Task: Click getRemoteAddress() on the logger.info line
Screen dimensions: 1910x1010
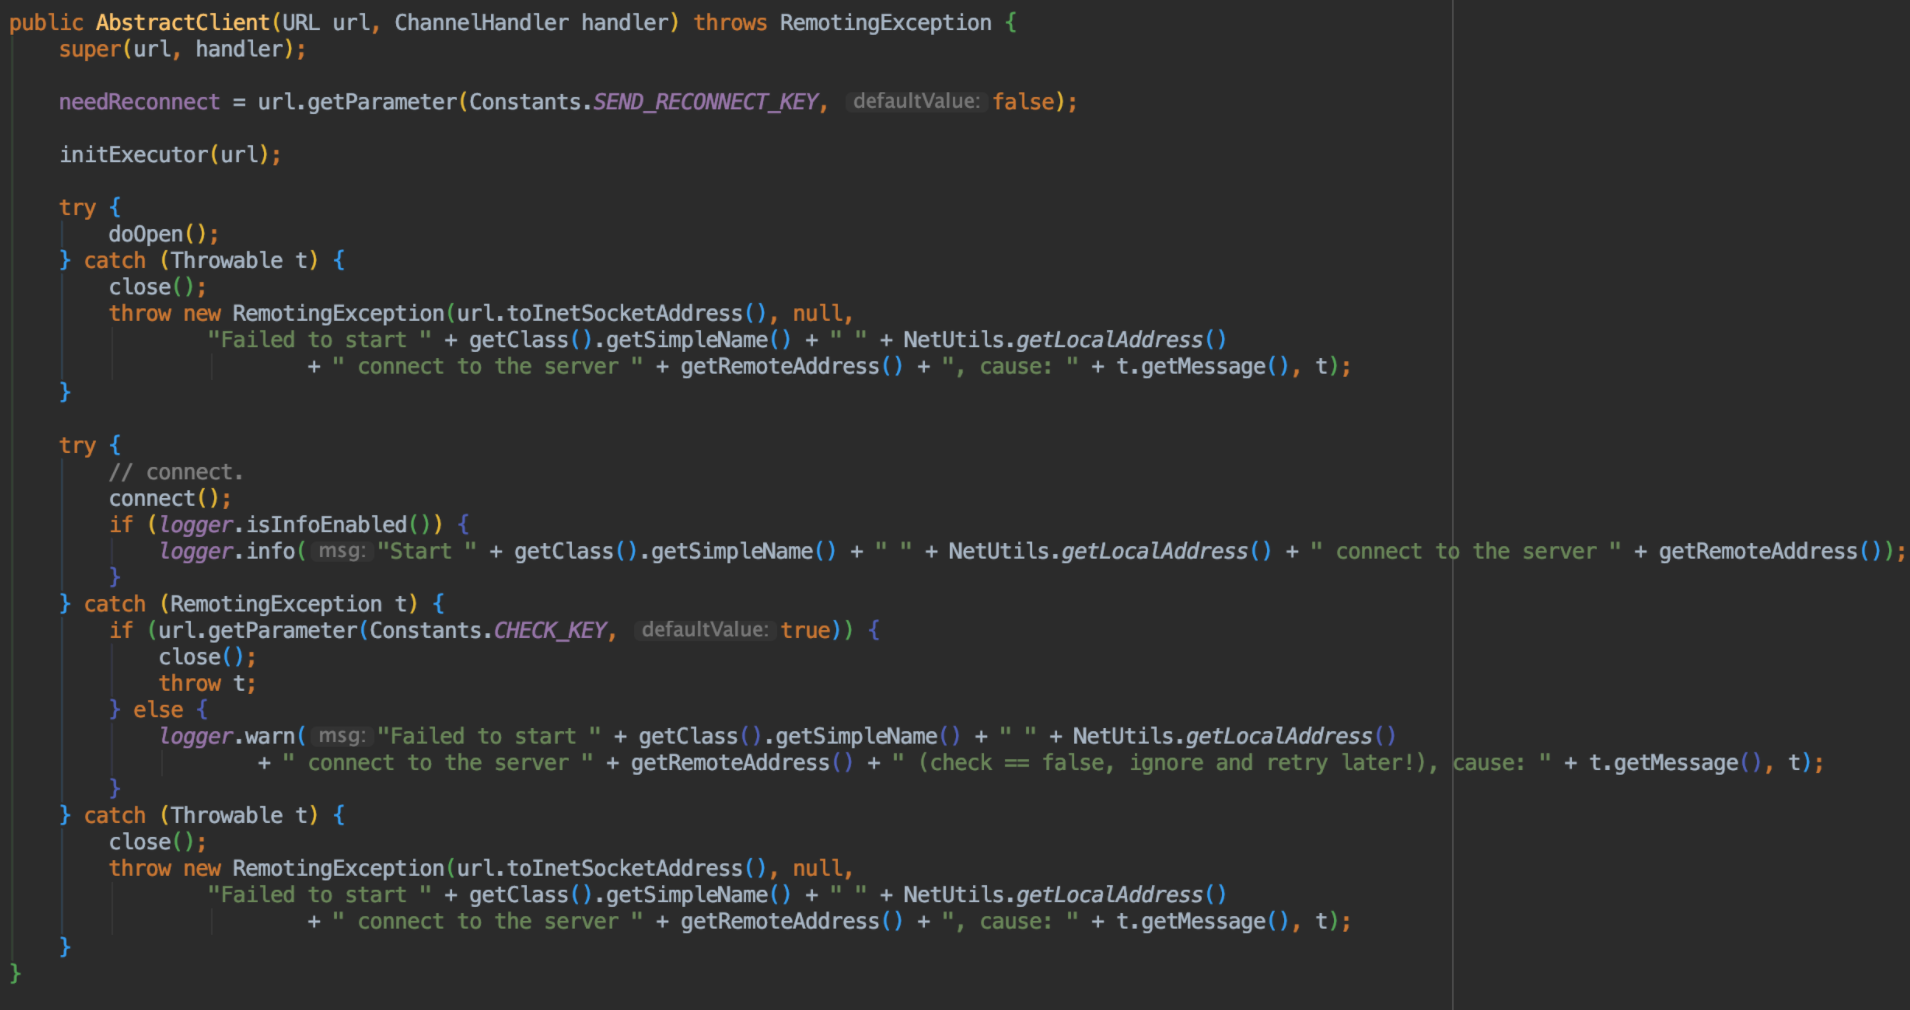Action: coord(1770,552)
